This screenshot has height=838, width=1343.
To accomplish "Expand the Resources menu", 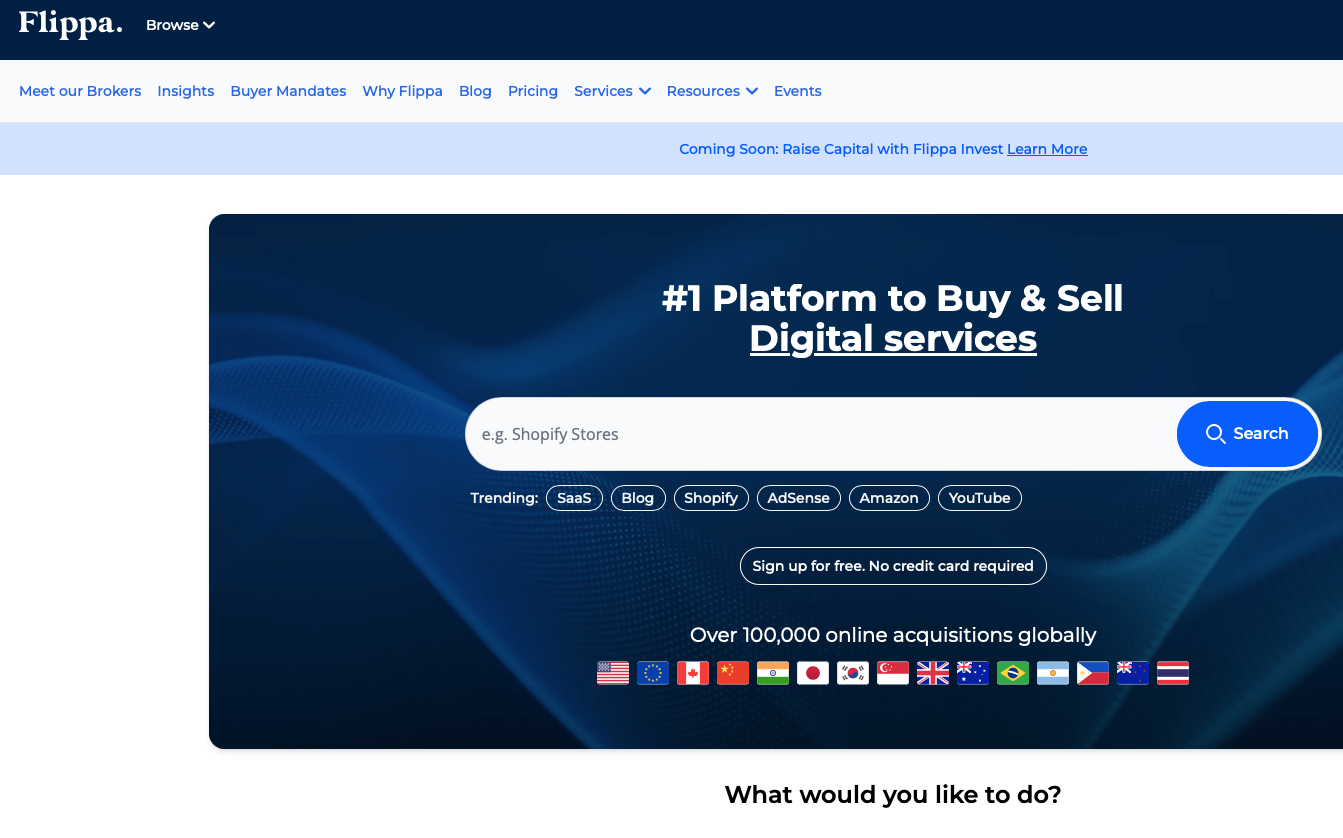I will tap(712, 91).
